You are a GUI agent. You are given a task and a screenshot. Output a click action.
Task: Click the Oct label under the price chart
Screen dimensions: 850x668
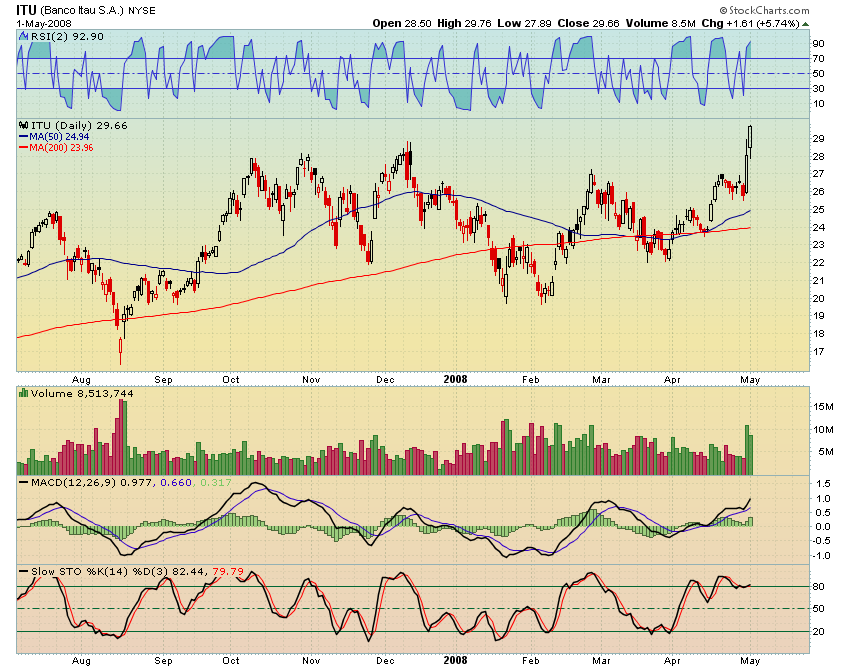pyautogui.click(x=231, y=380)
